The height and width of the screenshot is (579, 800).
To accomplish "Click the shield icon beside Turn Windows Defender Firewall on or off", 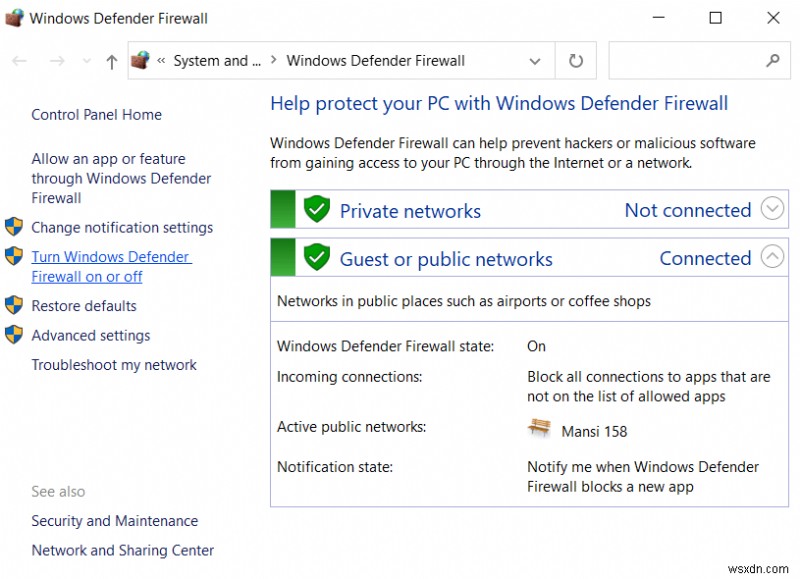I will click(14, 257).
